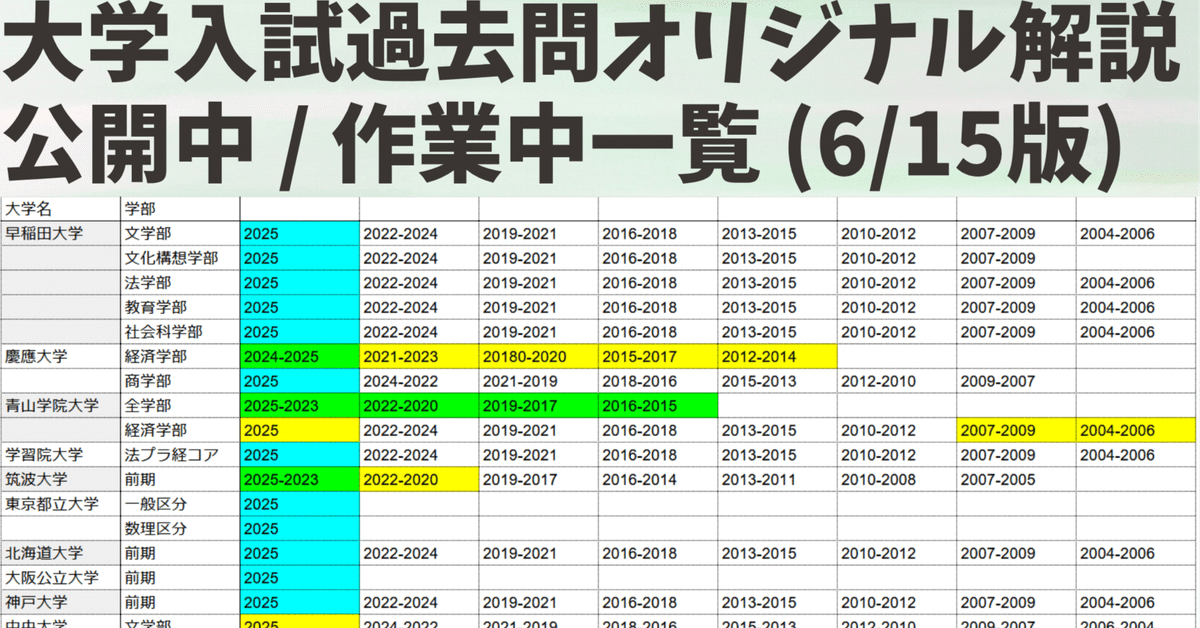Click the yellow 2012-2014 cell
Image resolution: width=1200 pixels, height=628 pixels.
coord(777,356)
